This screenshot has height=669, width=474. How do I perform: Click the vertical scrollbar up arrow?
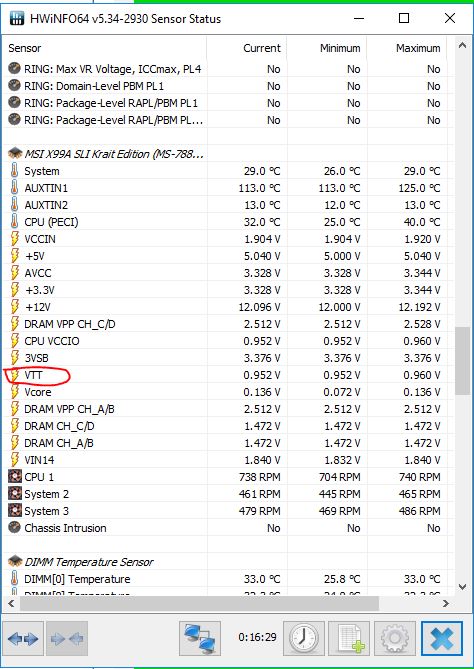point(462,46)
